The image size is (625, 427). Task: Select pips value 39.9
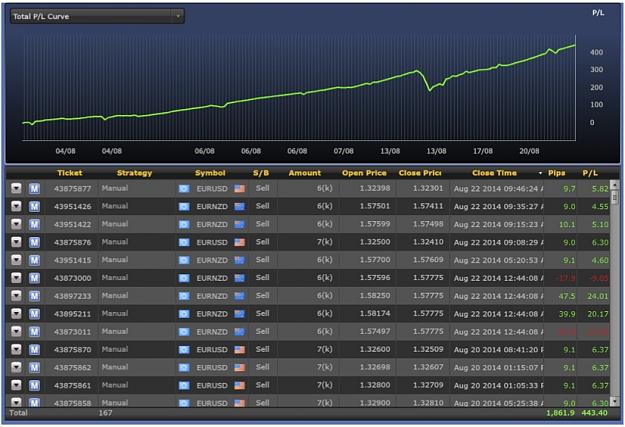coord(567,314)
